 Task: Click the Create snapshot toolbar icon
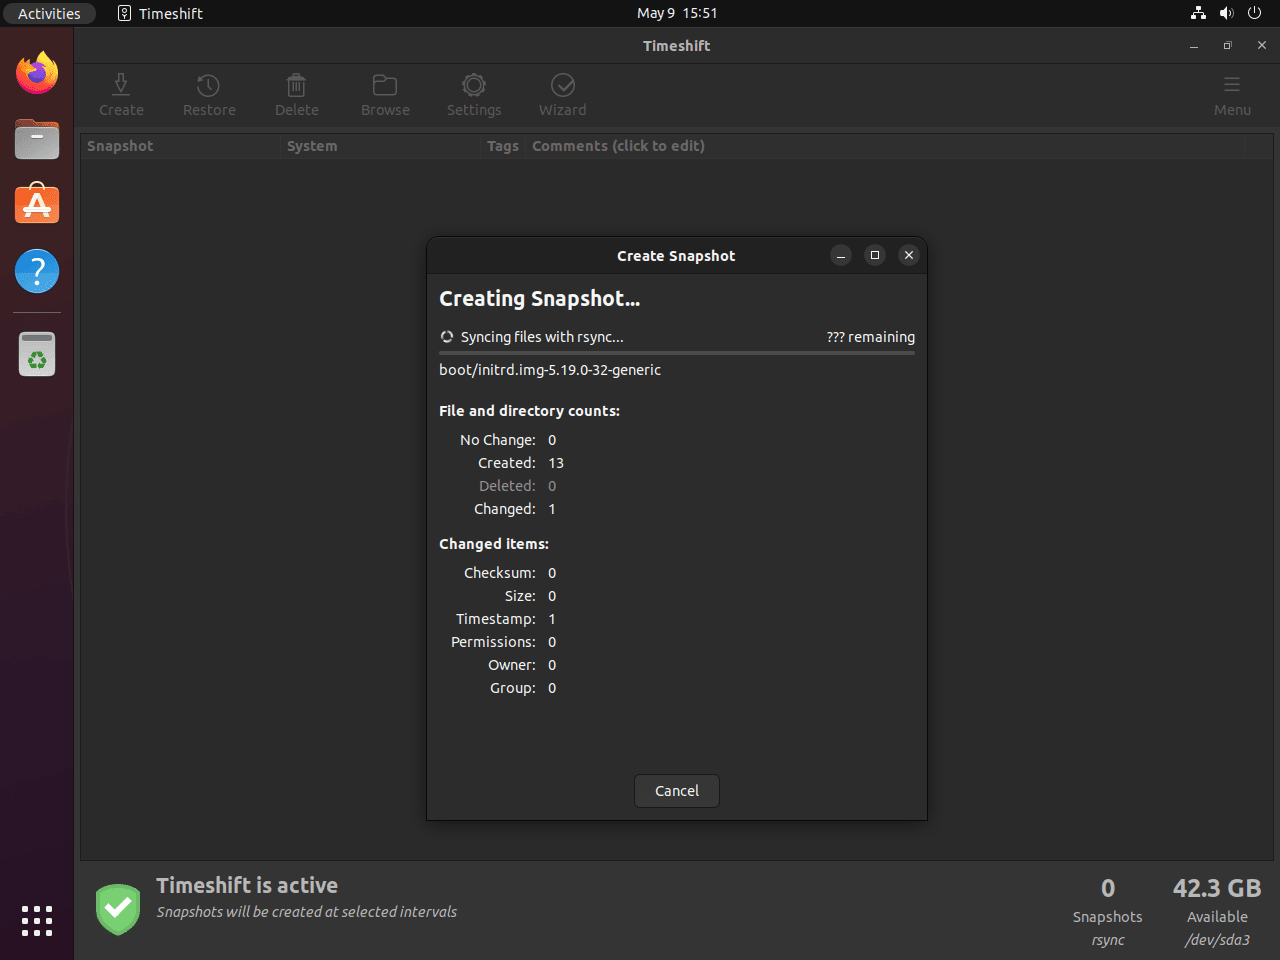121,95
